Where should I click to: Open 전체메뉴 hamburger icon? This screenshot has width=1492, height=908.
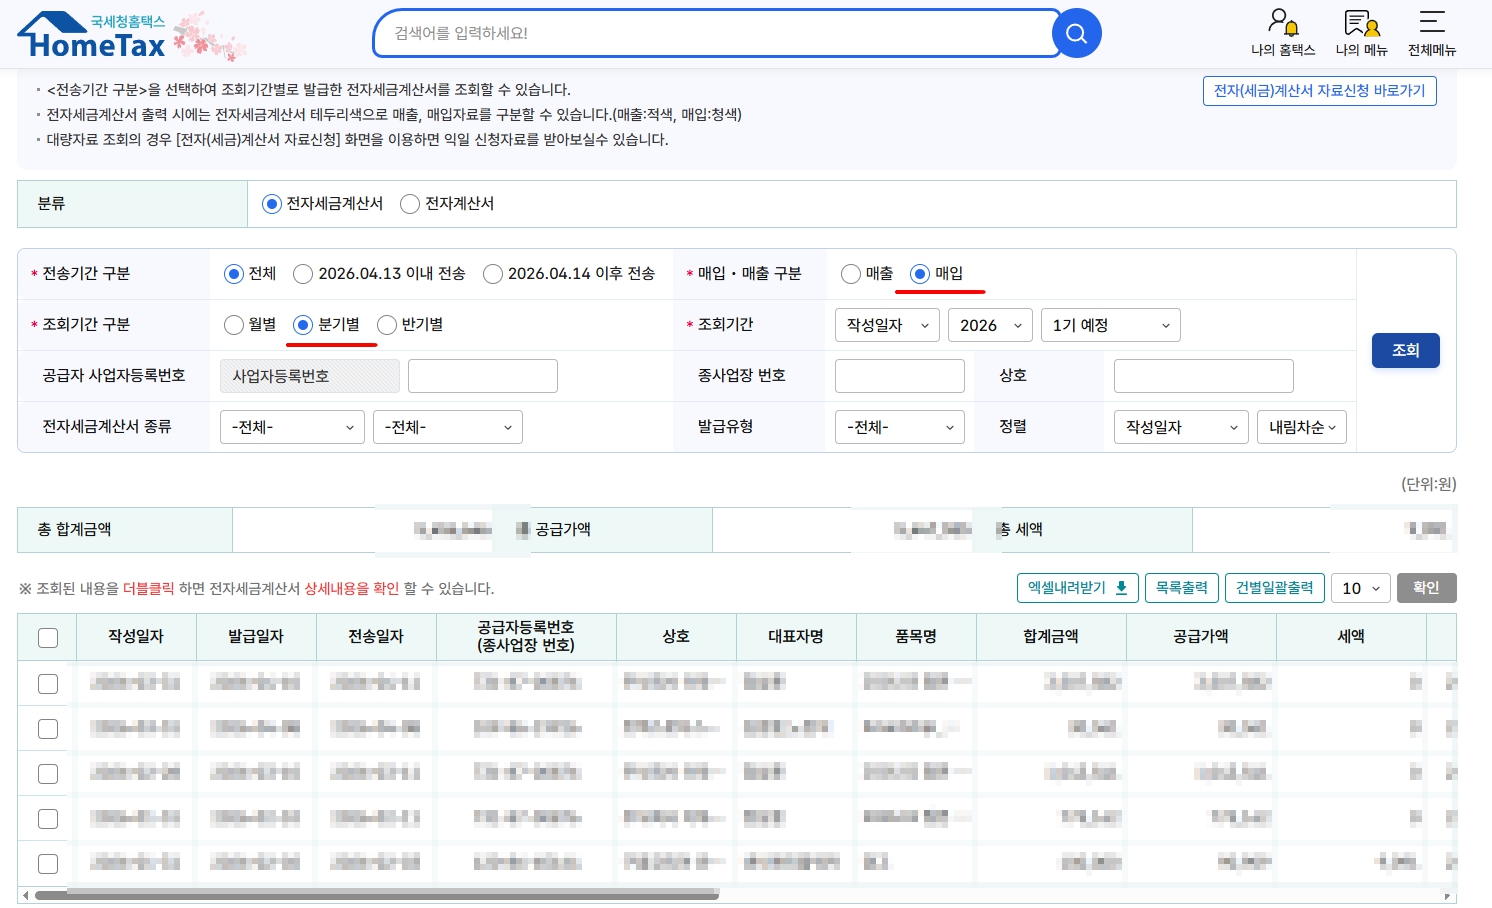1432,34
